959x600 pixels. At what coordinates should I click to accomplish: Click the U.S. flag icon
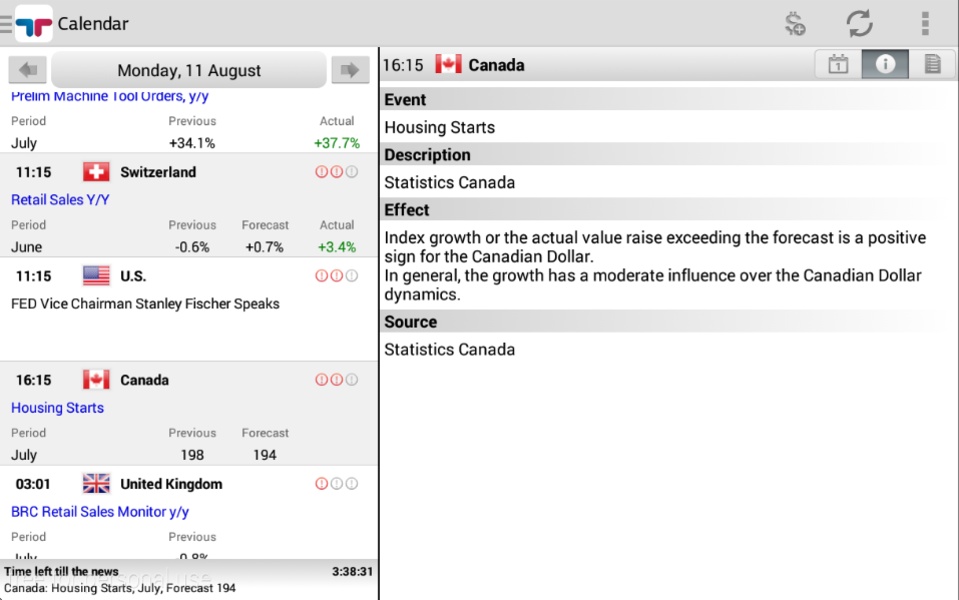96,276
